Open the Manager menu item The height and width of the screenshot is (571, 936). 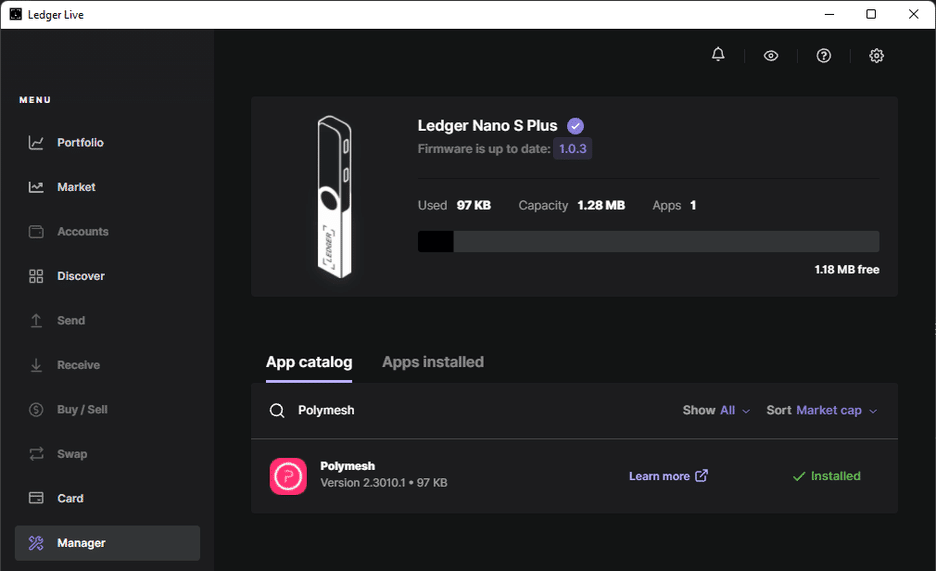pos(107,543)
